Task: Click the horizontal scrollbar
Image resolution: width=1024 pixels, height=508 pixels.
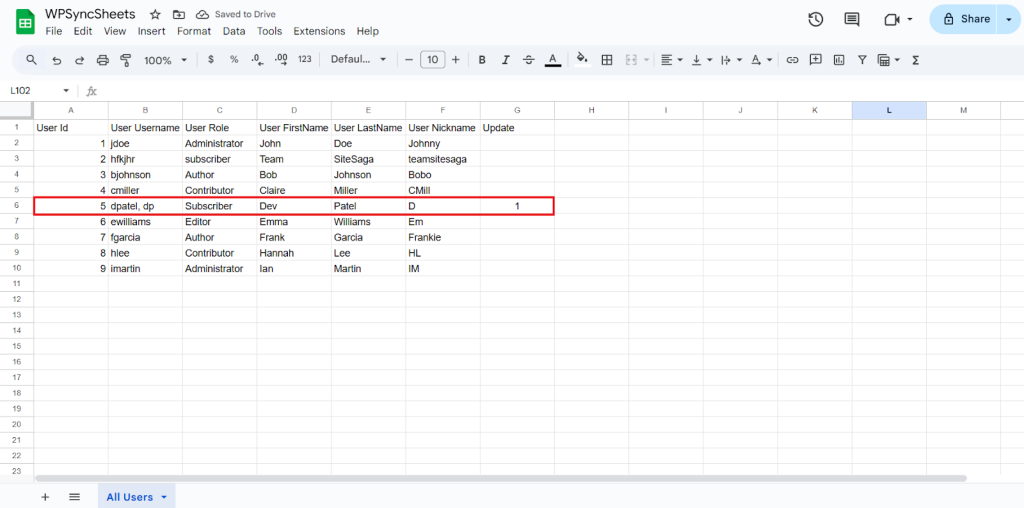Action: pos(501,479)
